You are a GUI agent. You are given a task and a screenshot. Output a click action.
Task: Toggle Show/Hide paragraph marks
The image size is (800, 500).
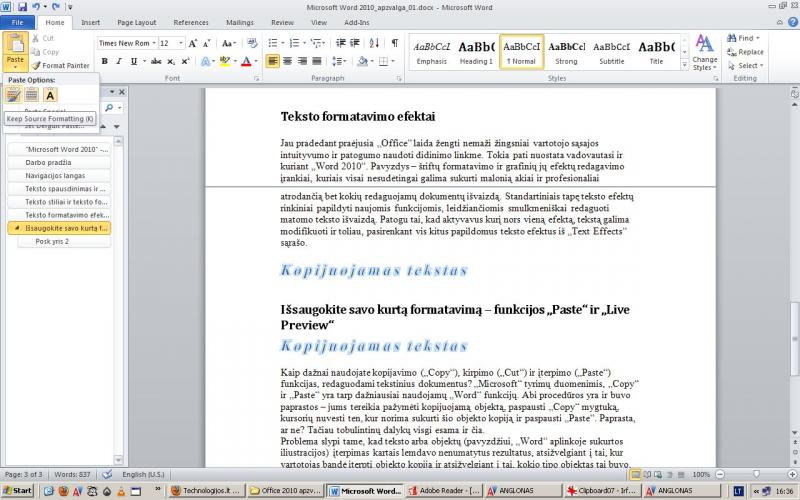pos(394,43)
